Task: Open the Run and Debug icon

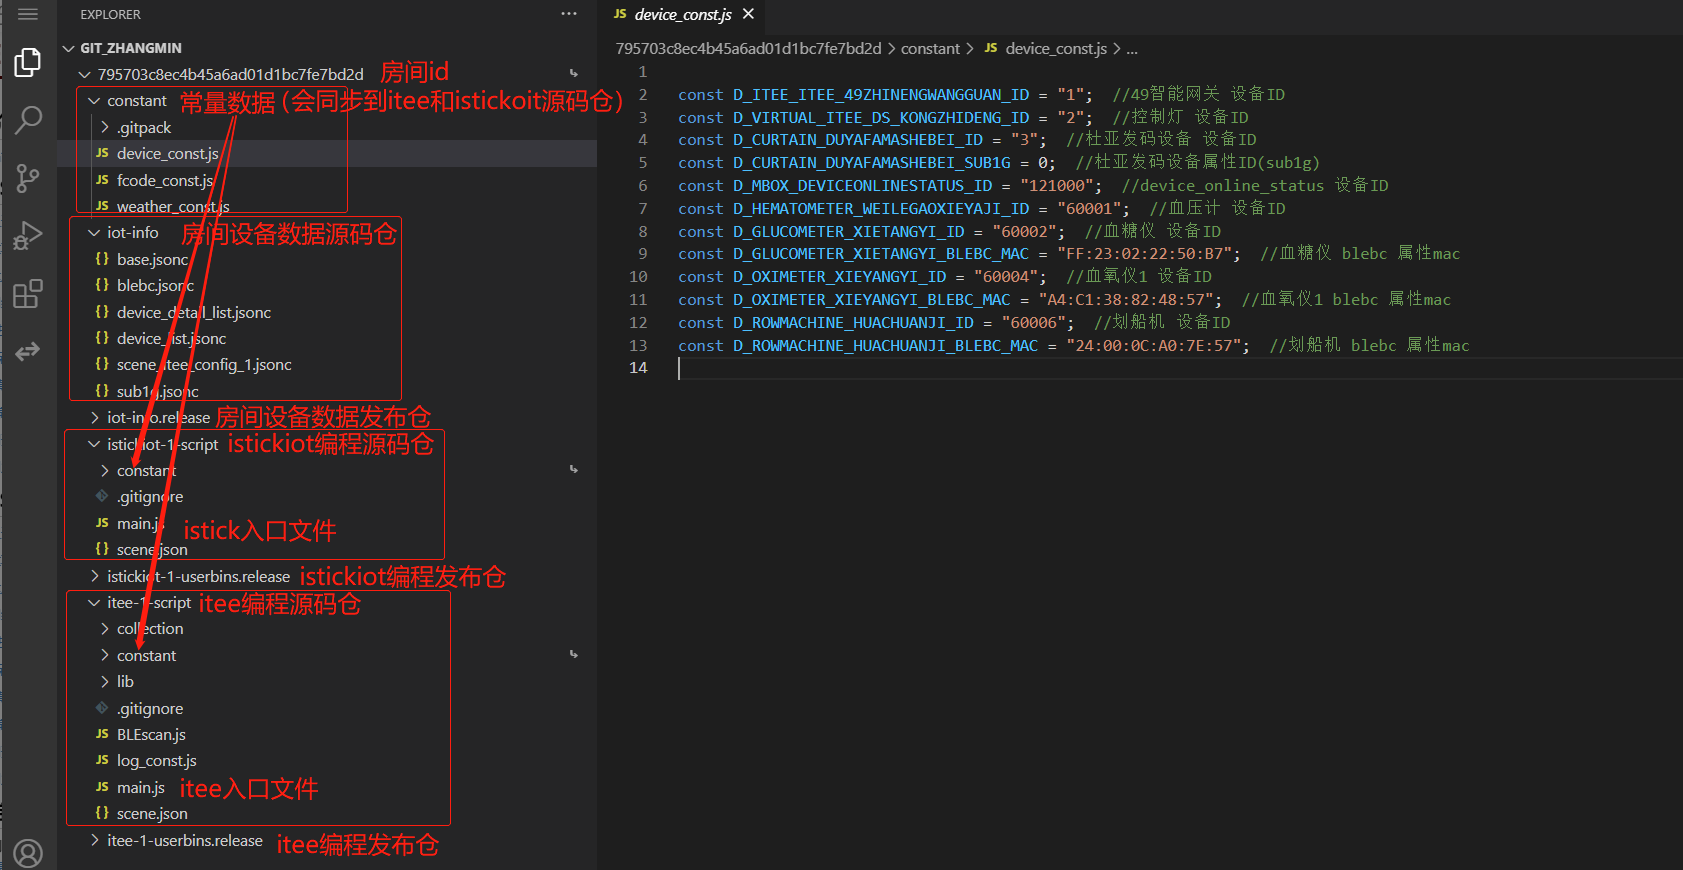Action: [28, 236]
